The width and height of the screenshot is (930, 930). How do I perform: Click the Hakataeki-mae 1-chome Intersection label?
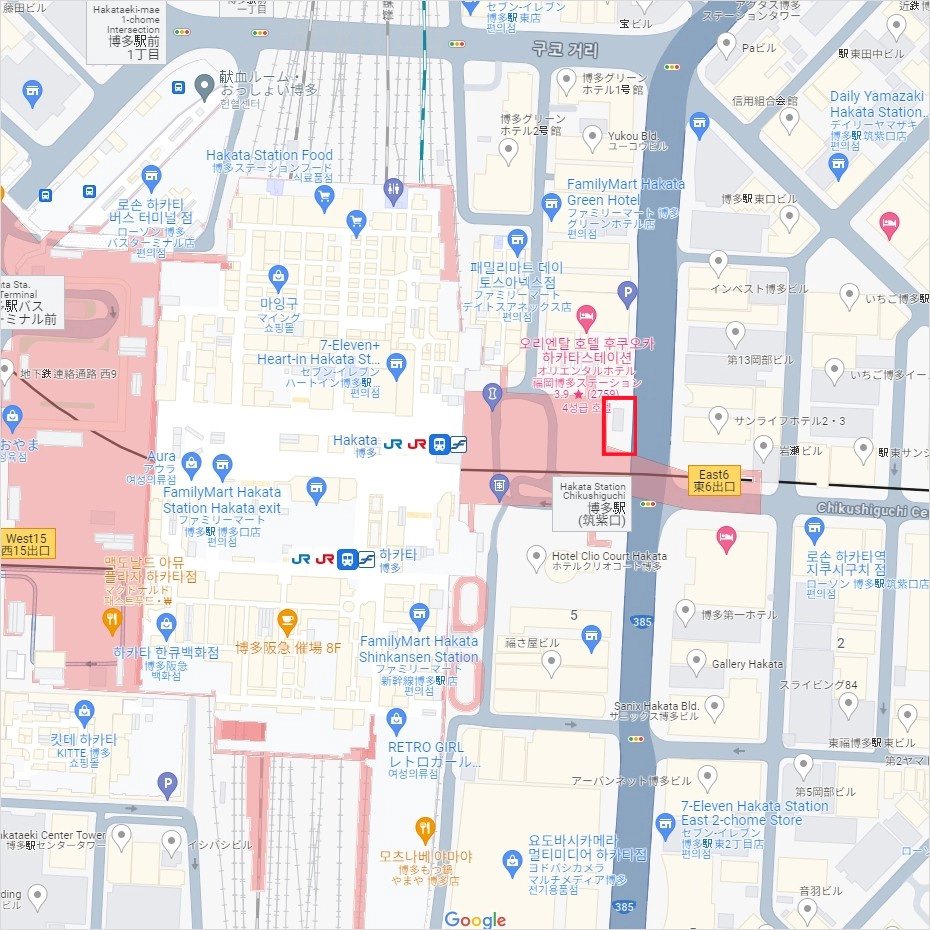tap(126, 31)
